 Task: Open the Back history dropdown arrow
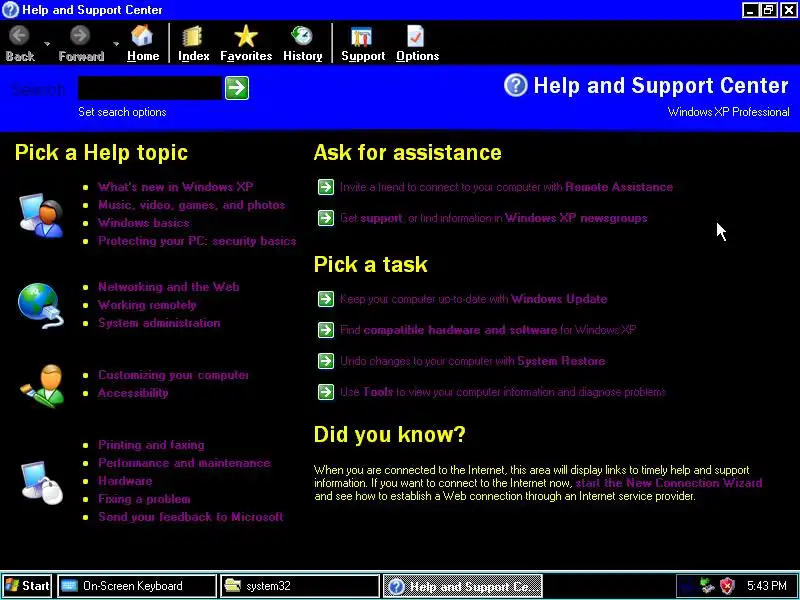pyautogui.click(x=47, y=44)
